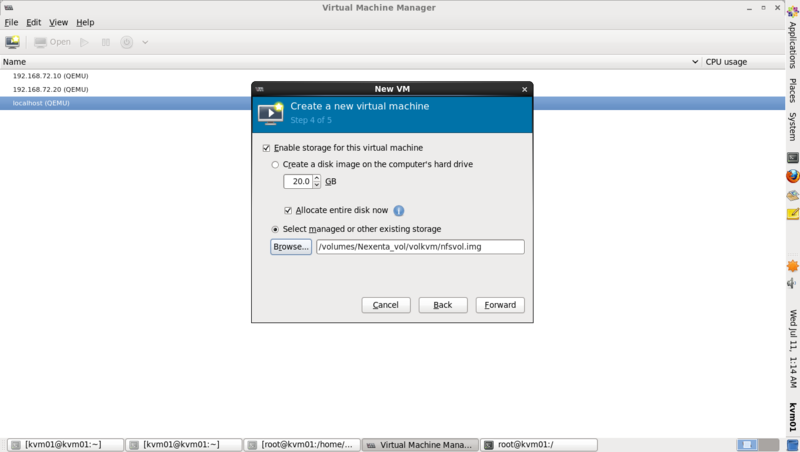The image size is (800, 452).
Task: Switch to [root@kvm01:/home/... taskbar window
Action: coord(302,445)
